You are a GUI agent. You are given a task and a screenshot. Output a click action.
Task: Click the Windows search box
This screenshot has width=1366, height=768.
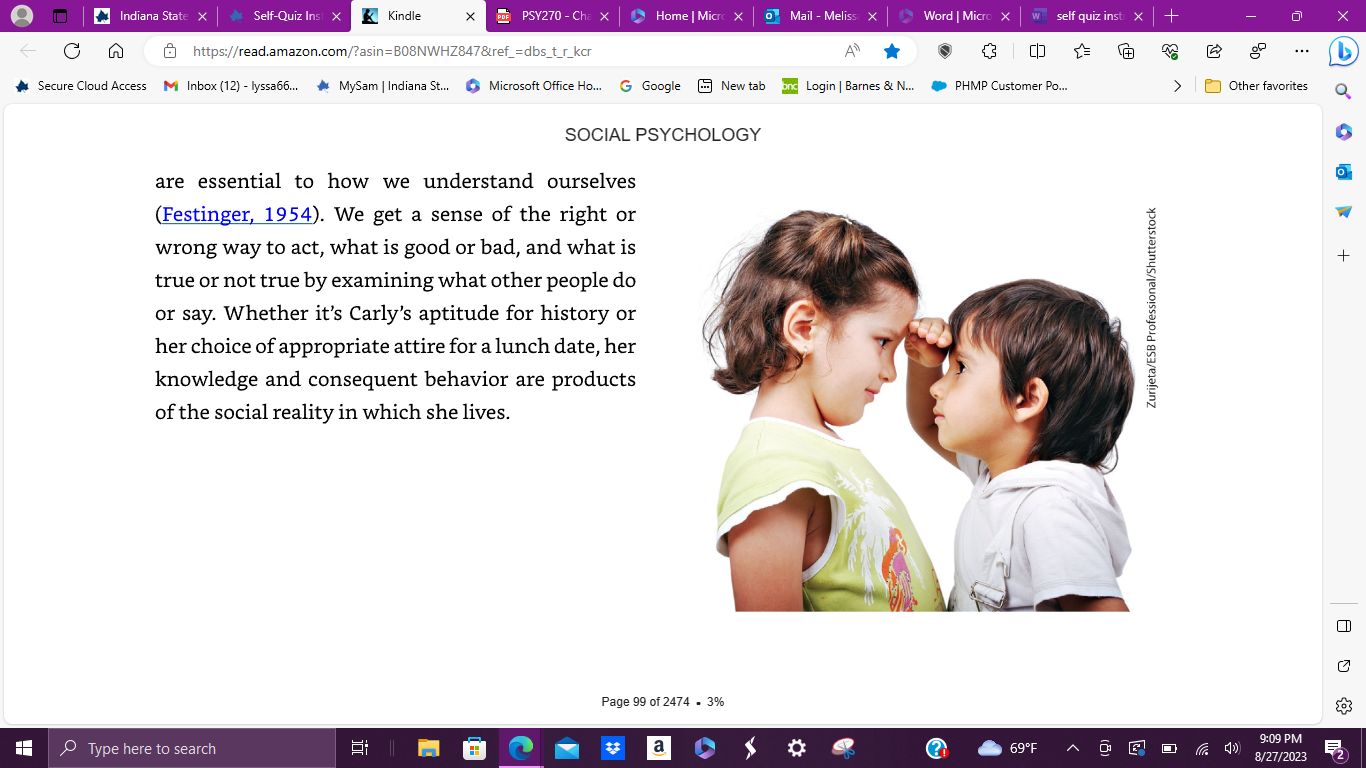(193, 748)
